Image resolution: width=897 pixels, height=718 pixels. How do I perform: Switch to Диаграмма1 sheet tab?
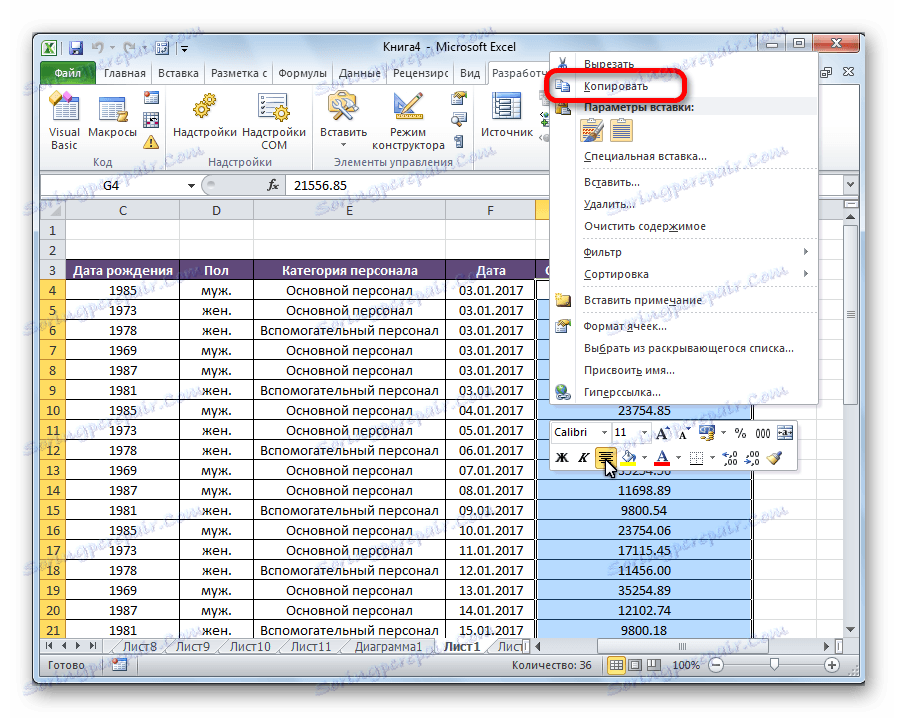[388, 646]
